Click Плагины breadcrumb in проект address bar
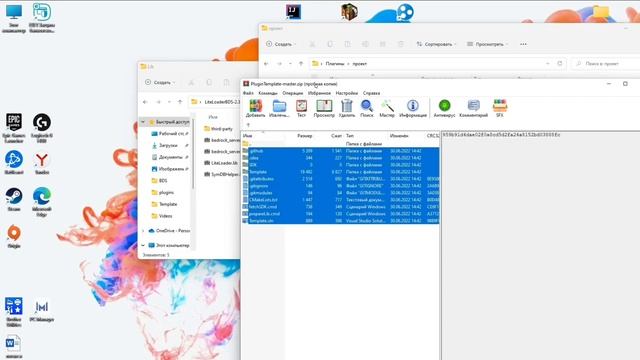Image resolution: width=640 pixels, height=360 pixels. (335, 64)
